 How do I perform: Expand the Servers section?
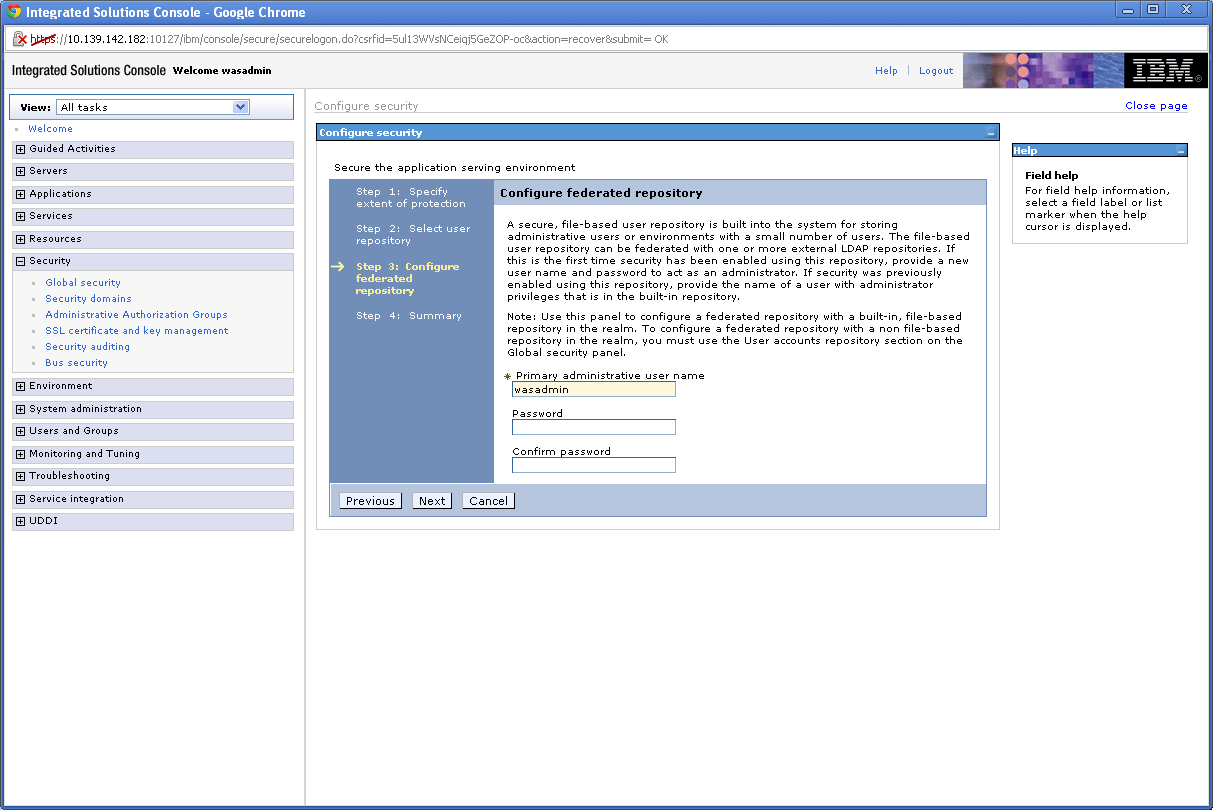pos(20,171)
